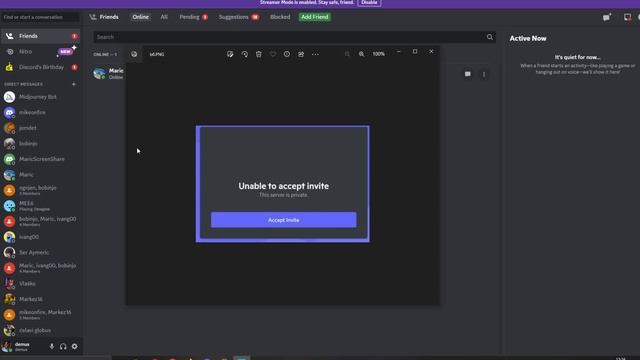Open ivang00 direct message

tap(40, 237)
